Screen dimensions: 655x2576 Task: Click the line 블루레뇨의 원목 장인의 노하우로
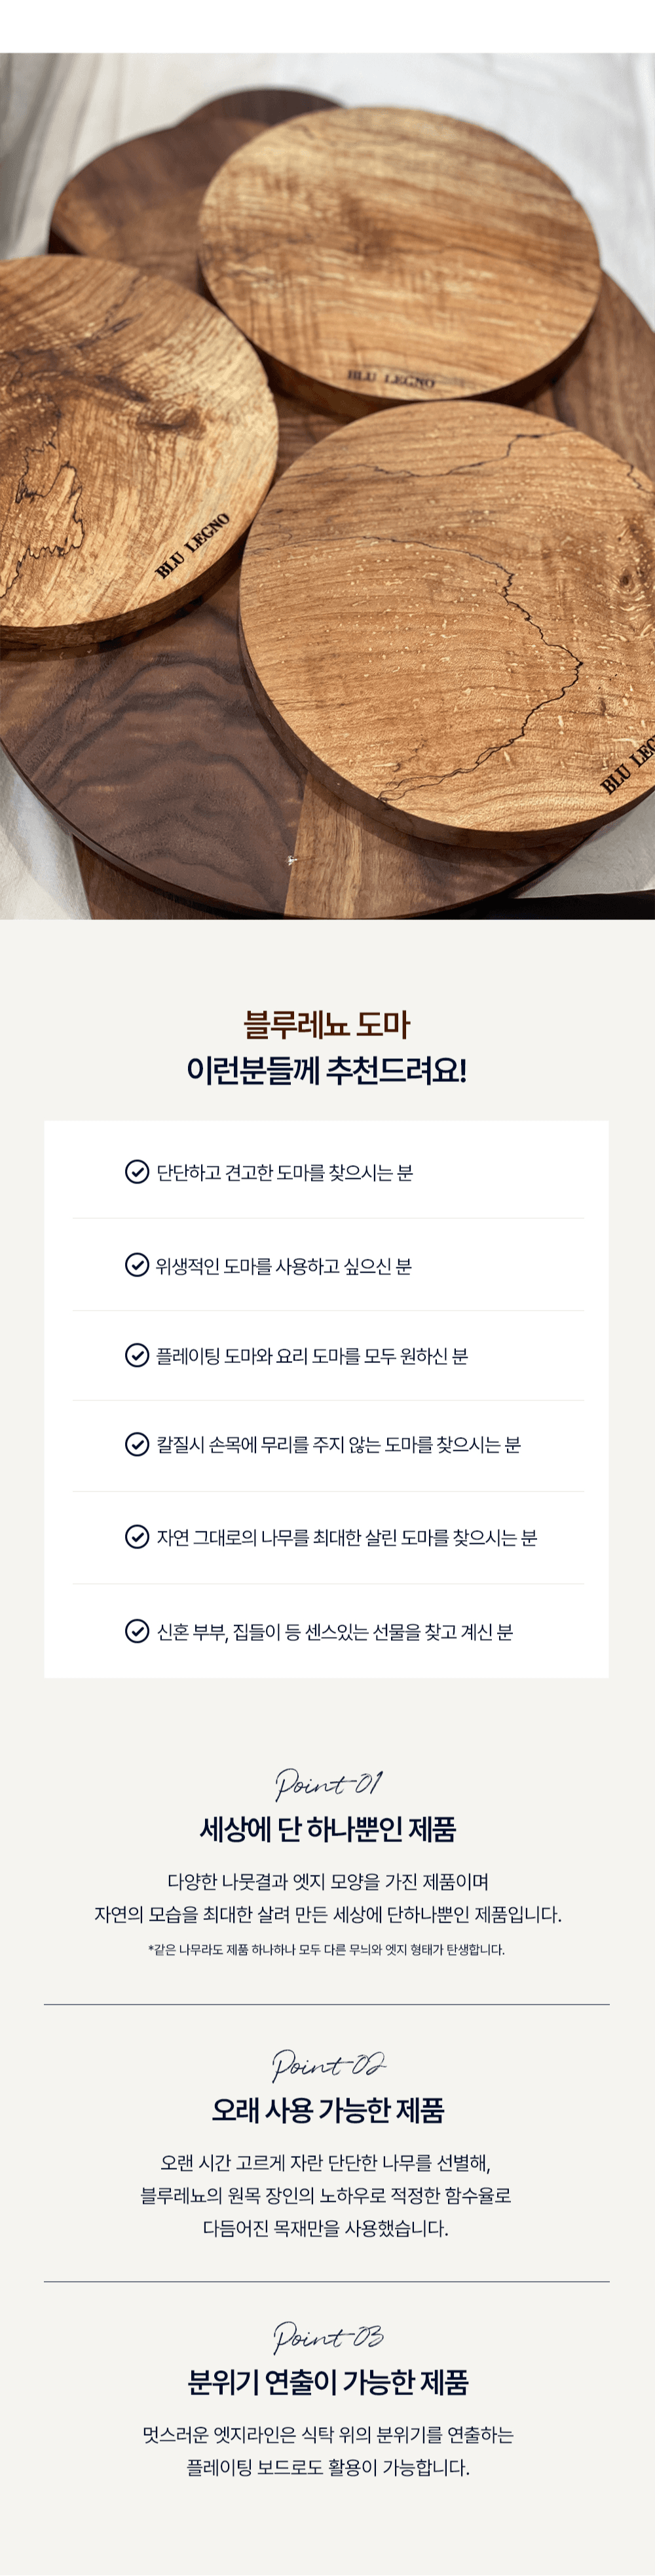pyautogui.click(x=326, y=2195)
